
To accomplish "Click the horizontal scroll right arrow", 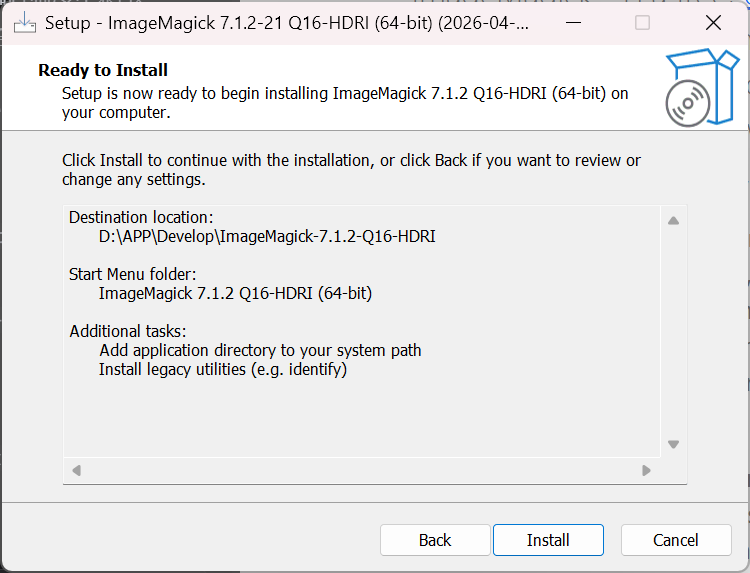I will coord(646,469).
